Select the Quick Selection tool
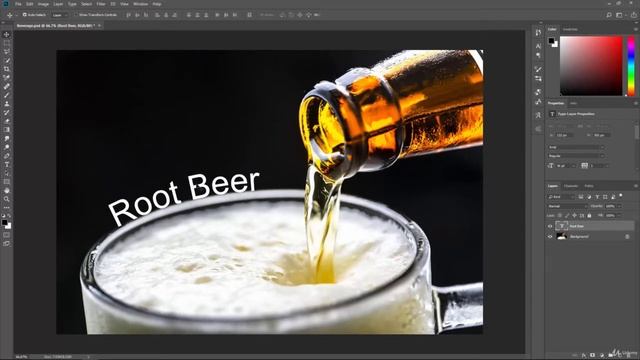The width and height of the screenshot is (640, 360). (x=7, y=60)
